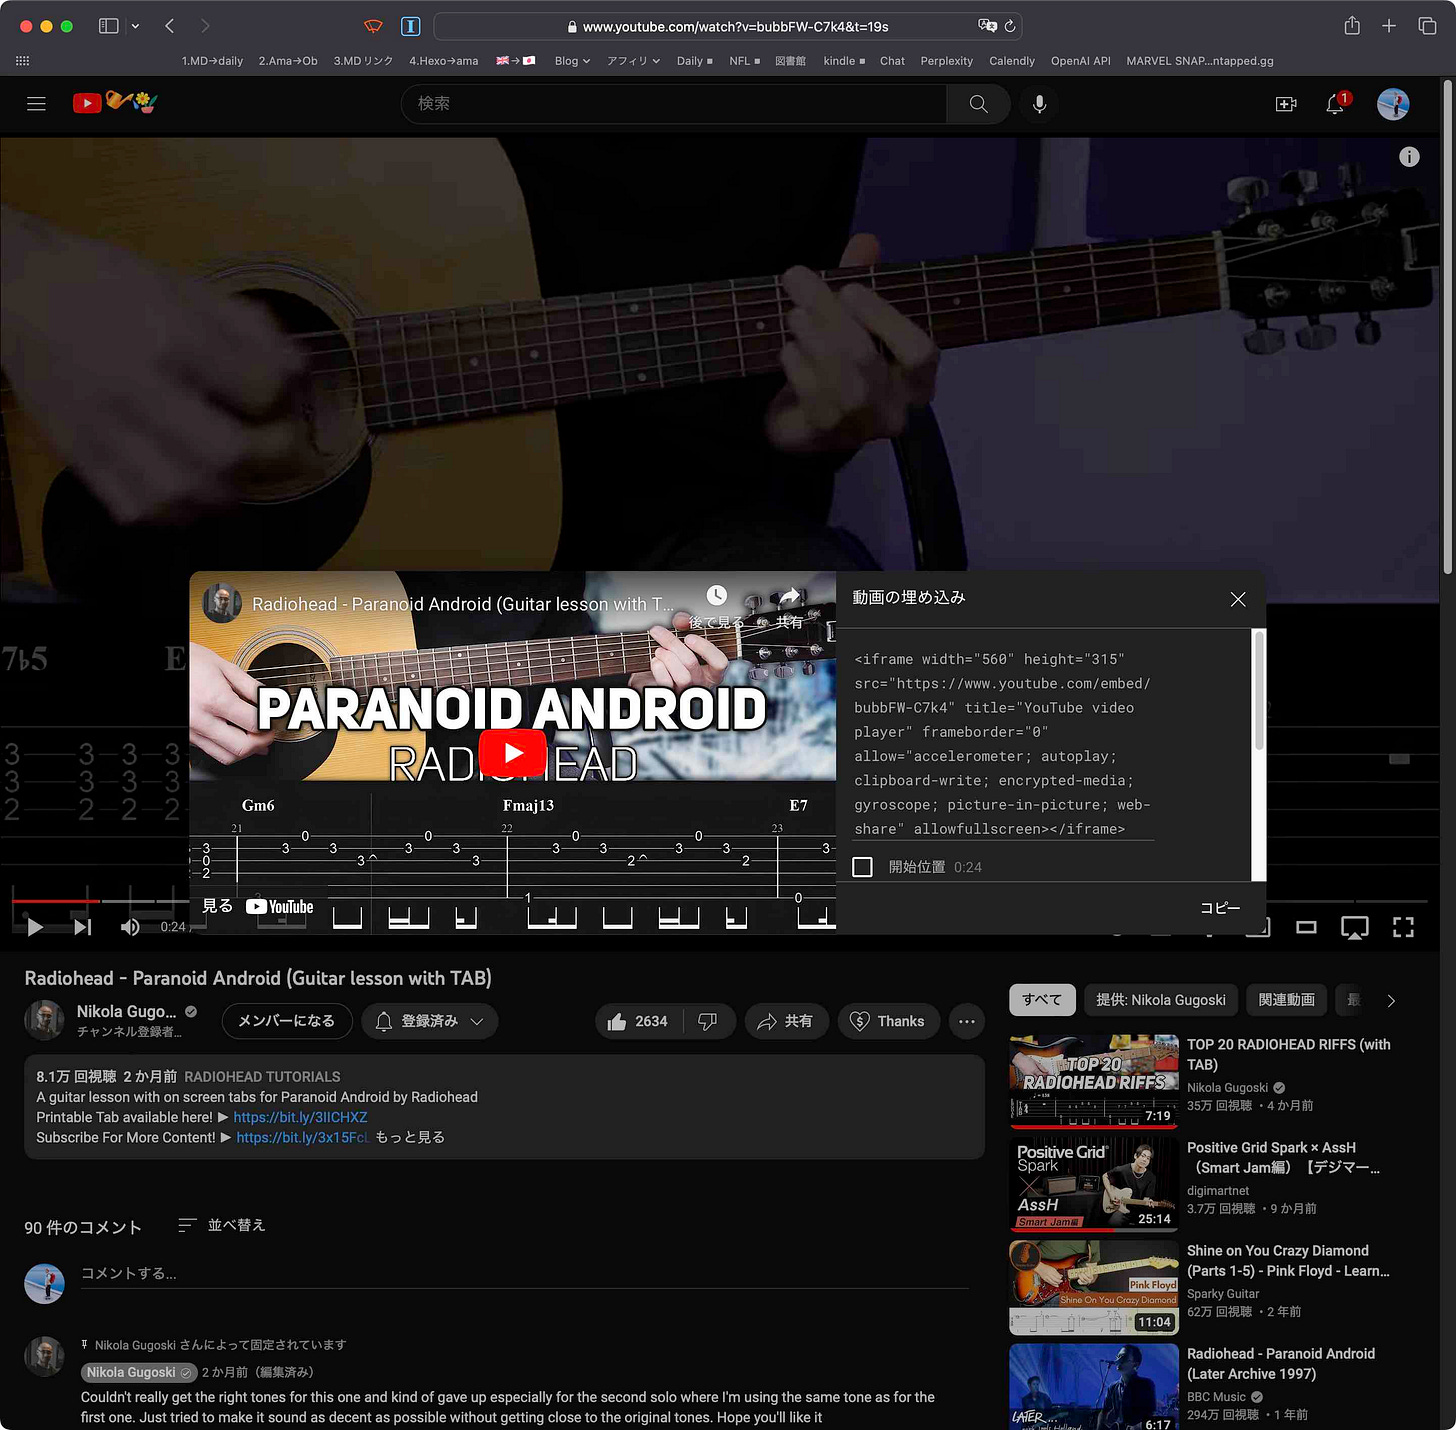This screenshot has height=1430, width=1456.
Task: Expand the description with もっと見る
Action: (x=410, y=1137)
